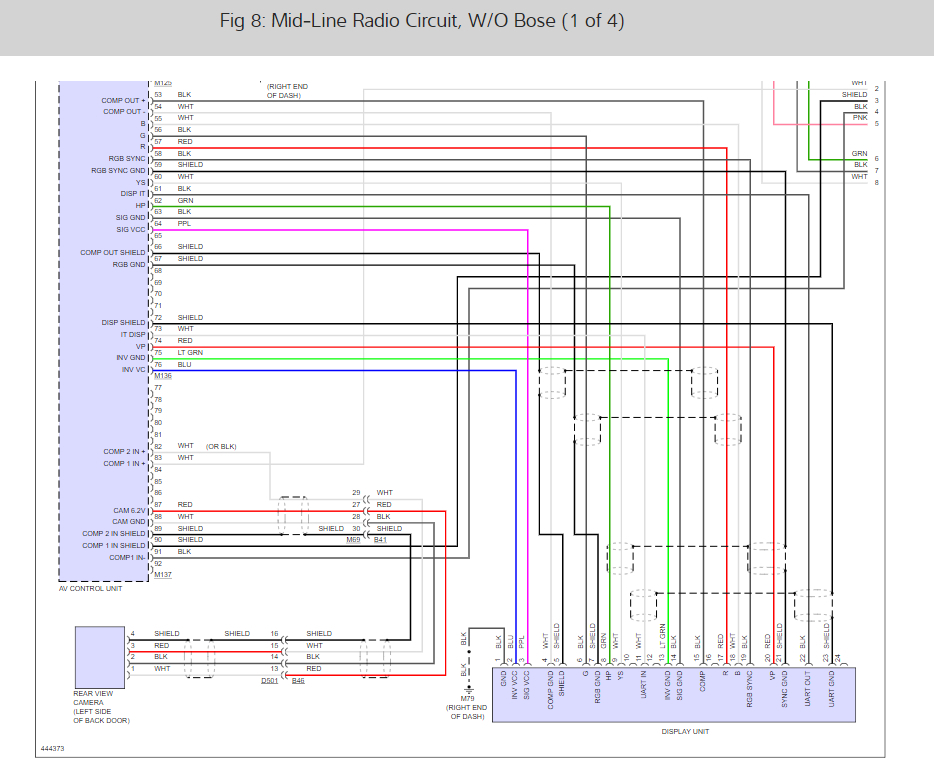Viewport: 934px width, 783px height.
Task: Select INV GND label on AV control unit
Action: pyautogui.click(x=130, y=357)
